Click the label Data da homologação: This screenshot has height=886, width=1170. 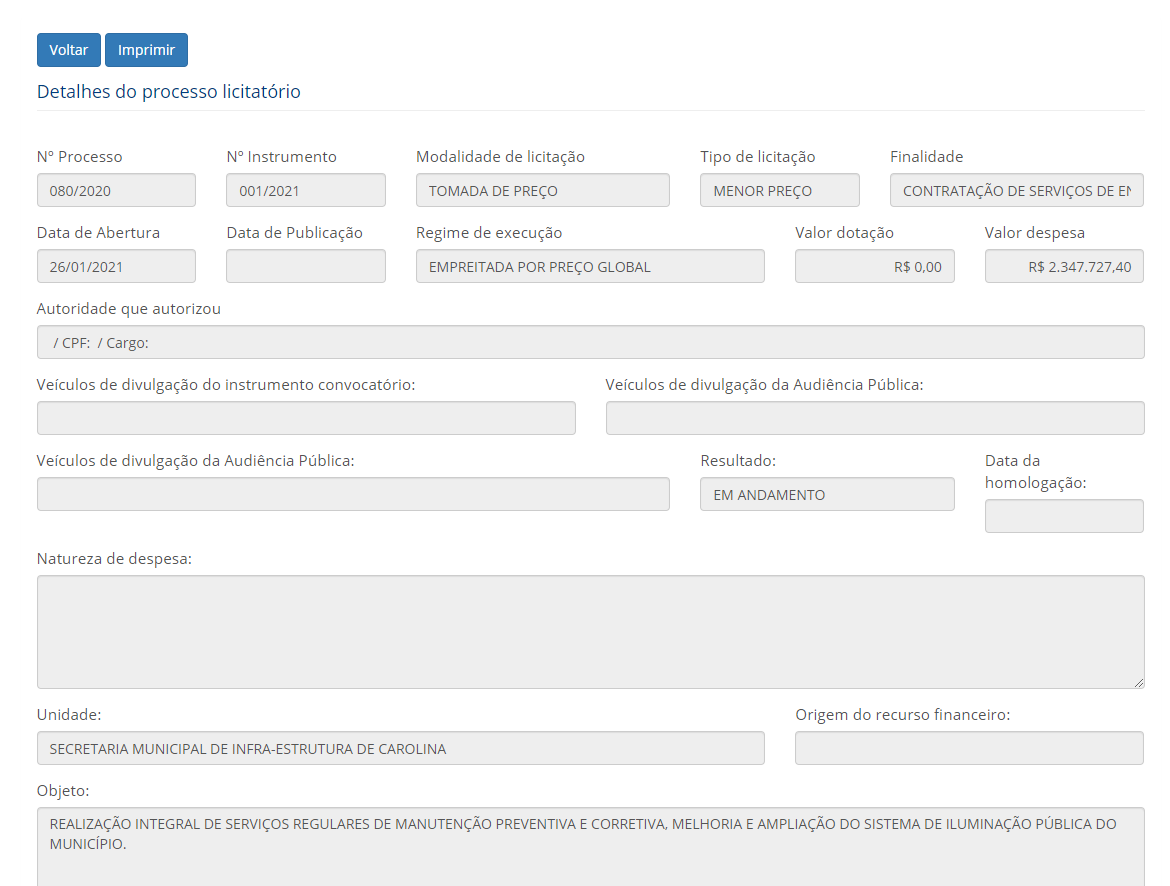point(1035,472)
